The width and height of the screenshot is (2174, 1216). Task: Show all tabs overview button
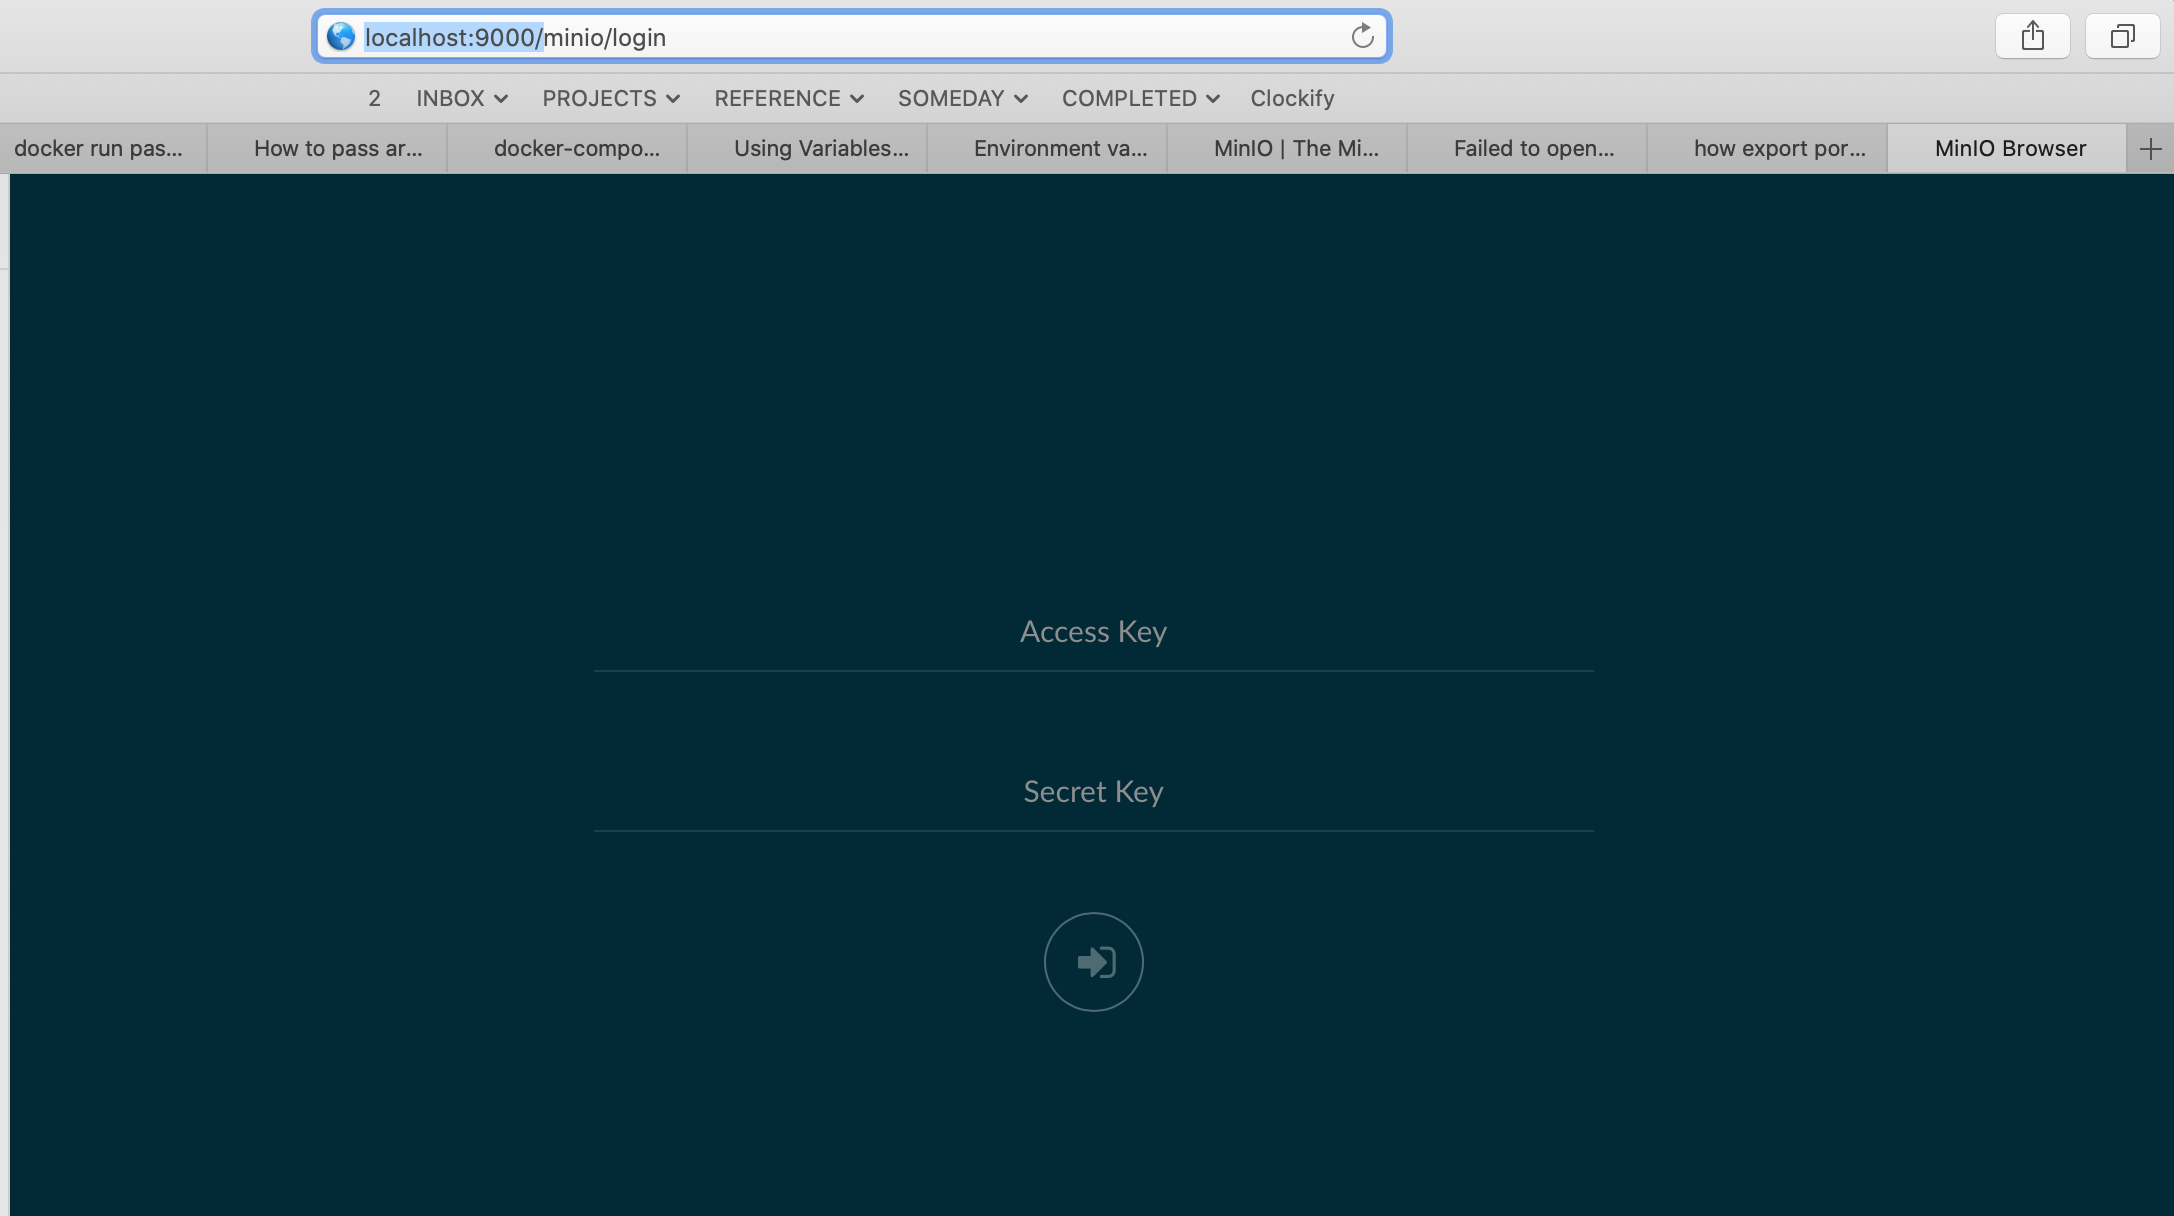click(x=2122, y=37)
